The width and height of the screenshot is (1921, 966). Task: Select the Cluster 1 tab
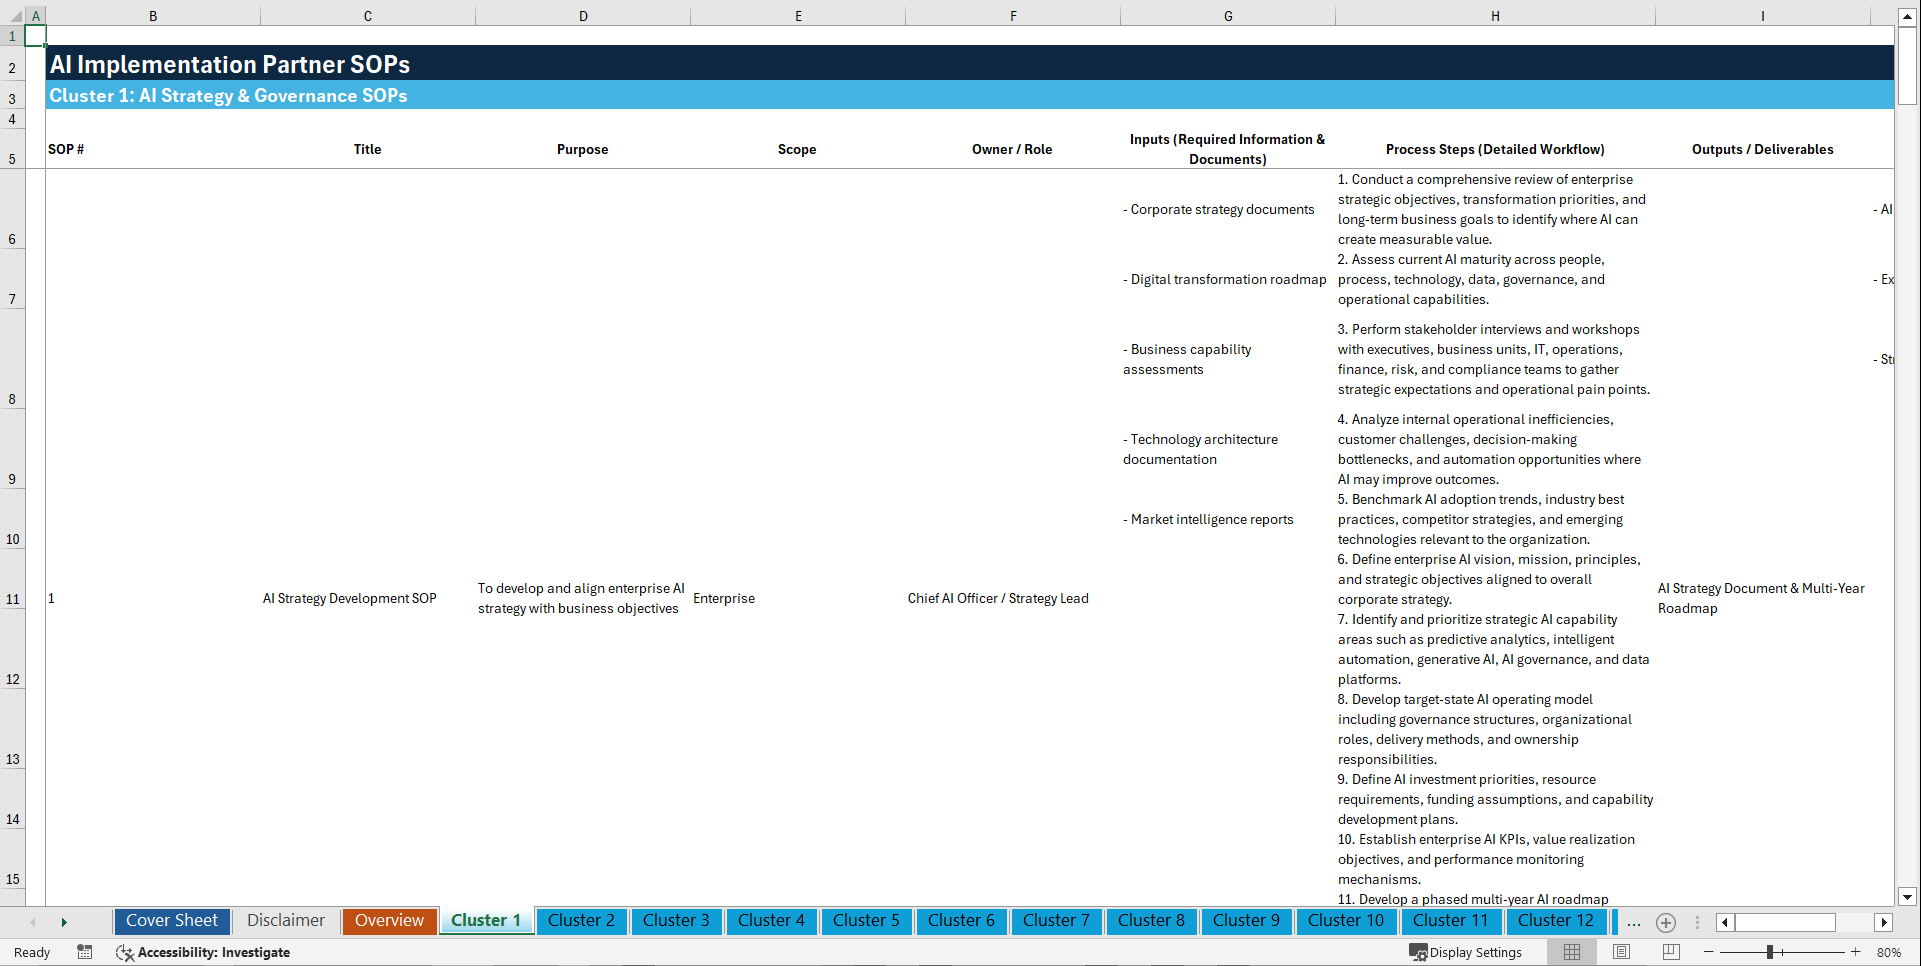point(486,921)
